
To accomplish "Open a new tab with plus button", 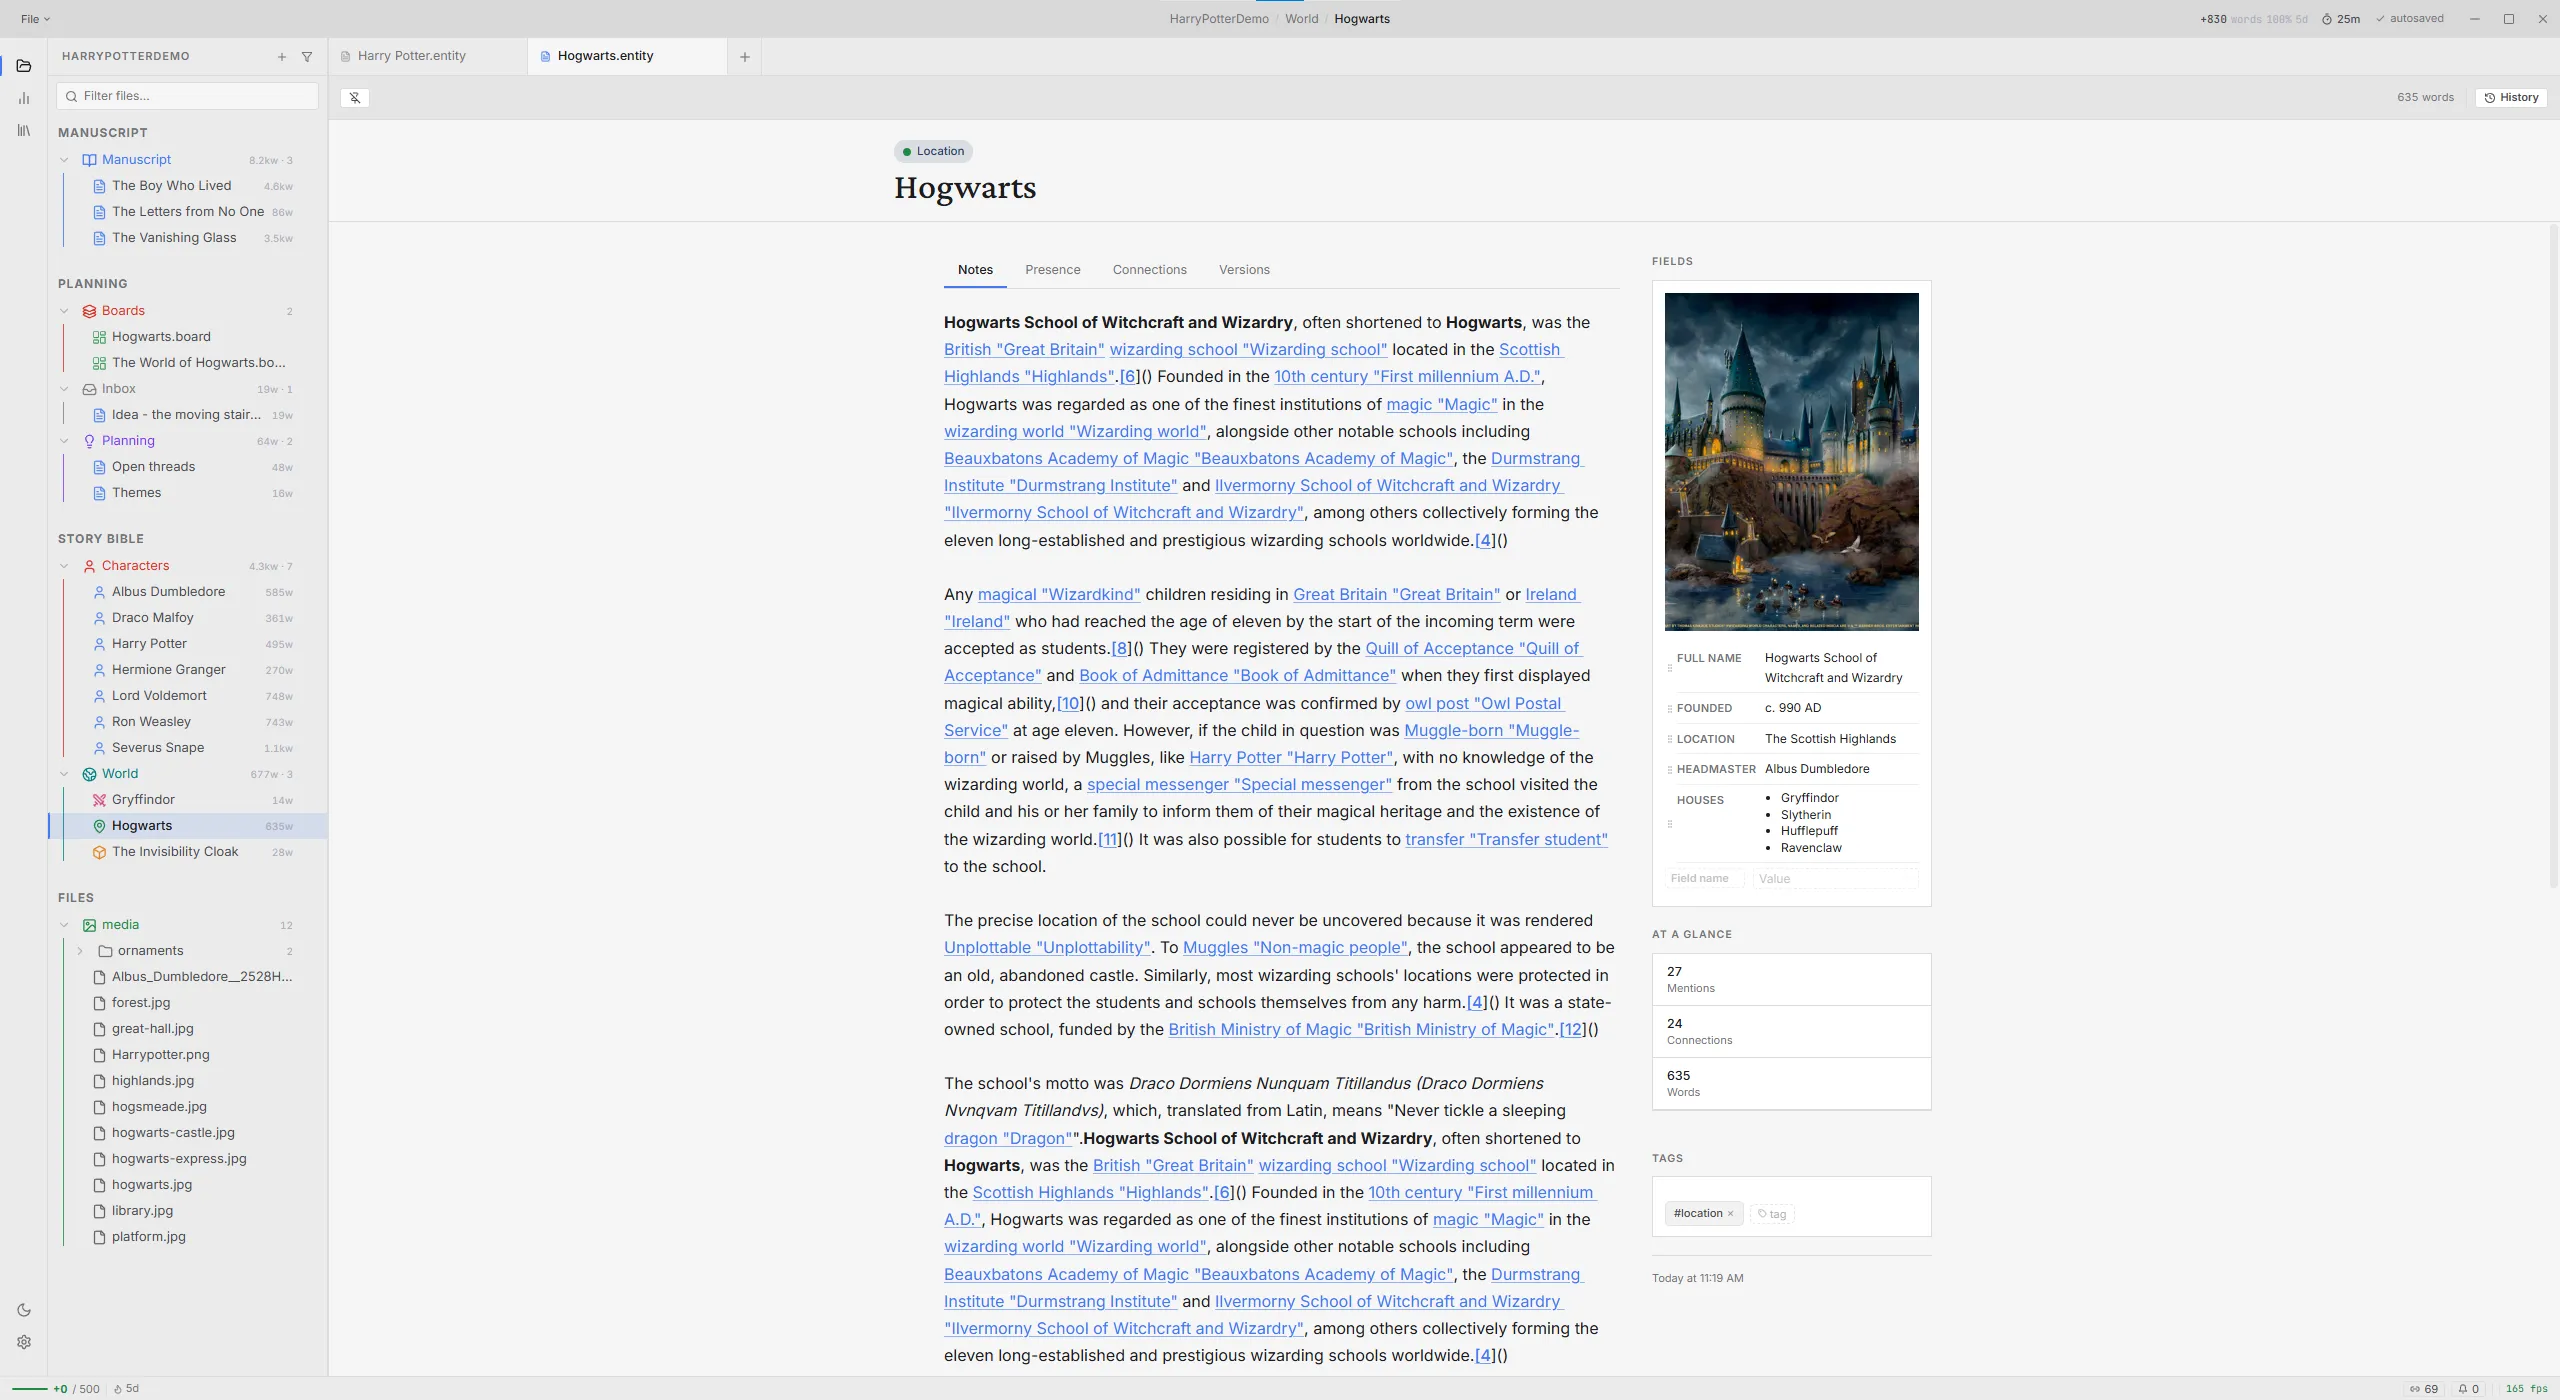I will (744, 57).
